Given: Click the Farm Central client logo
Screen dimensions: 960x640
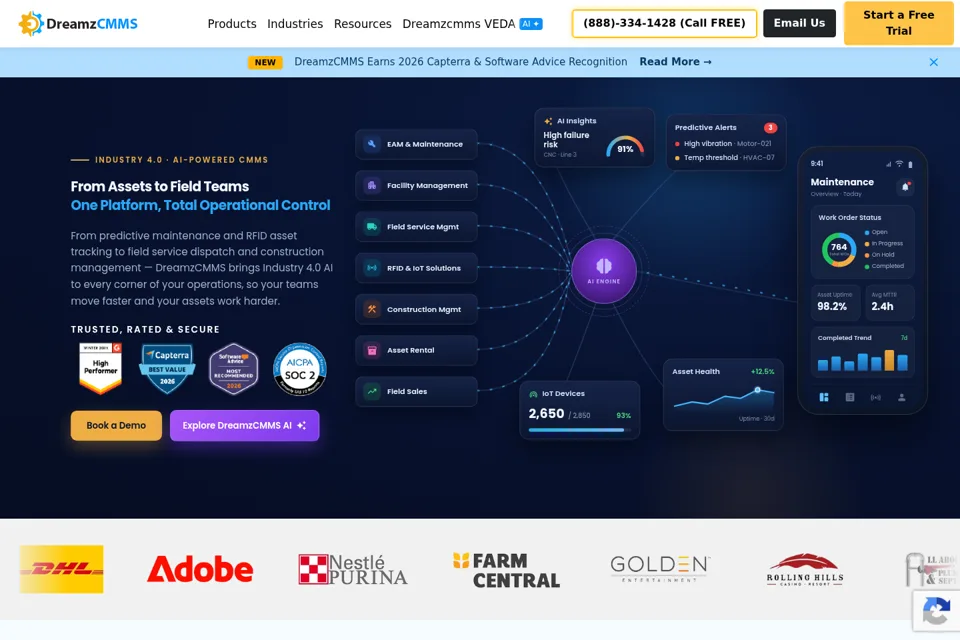Looking at the screenshot, I should coord(506,570).
